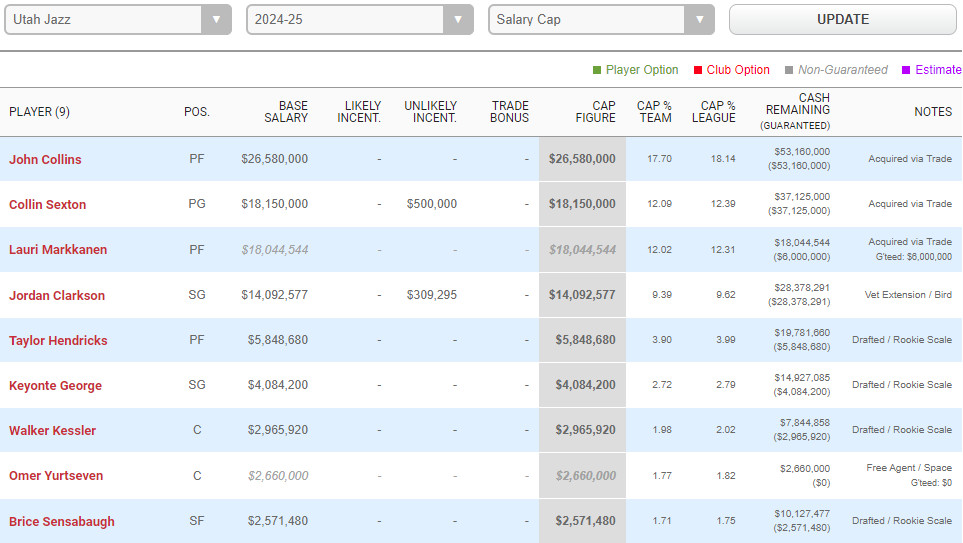Image resolution: width=963 pixels, height=543 pixels.
Task: Sort by UNLIKELY INCENT. column header
Action: (x=430, y=112)
